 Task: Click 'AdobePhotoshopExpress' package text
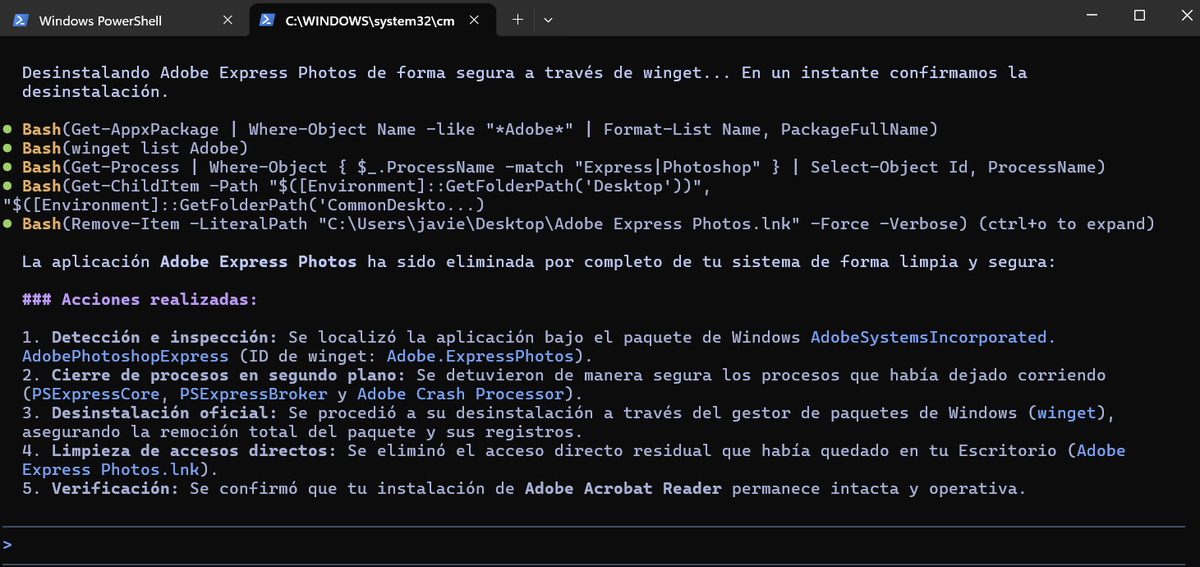pos(124,356)
